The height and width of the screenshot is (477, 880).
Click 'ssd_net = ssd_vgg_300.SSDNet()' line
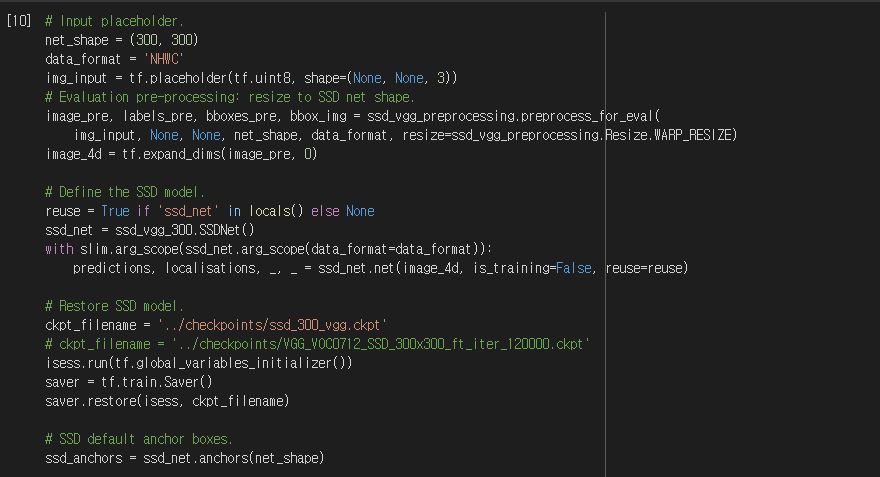150,230
